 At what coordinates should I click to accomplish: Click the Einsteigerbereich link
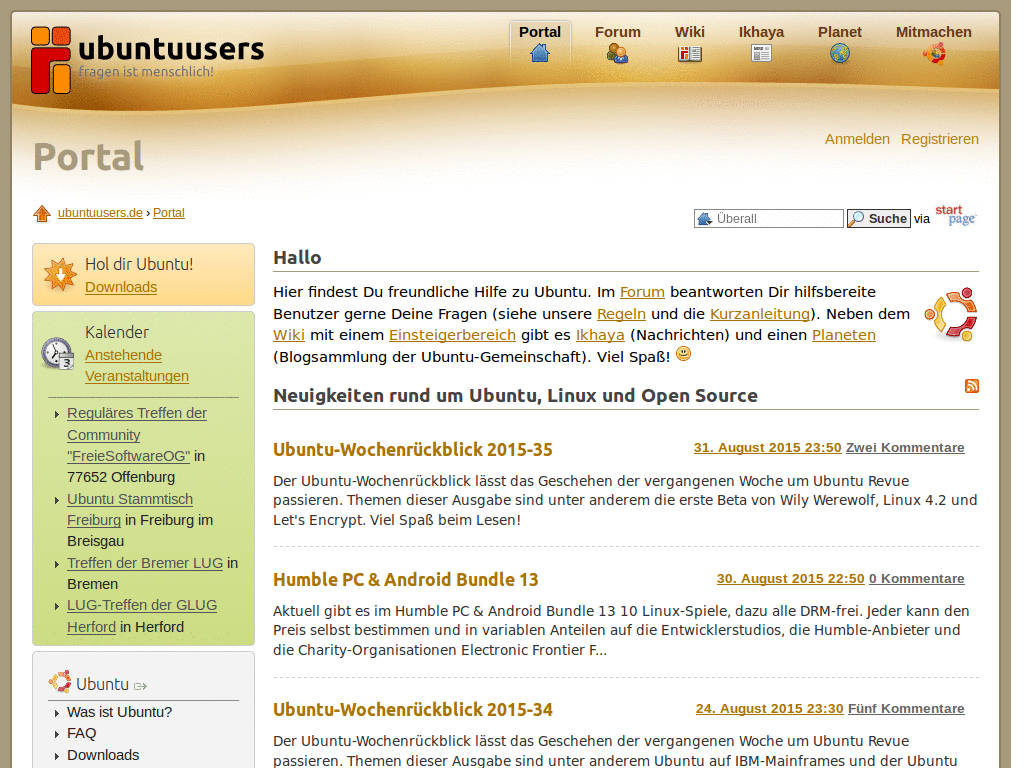click(x=452, y=335)
